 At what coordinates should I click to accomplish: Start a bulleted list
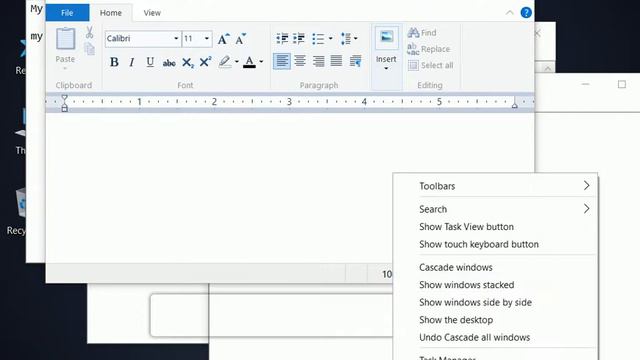(318, 39)
